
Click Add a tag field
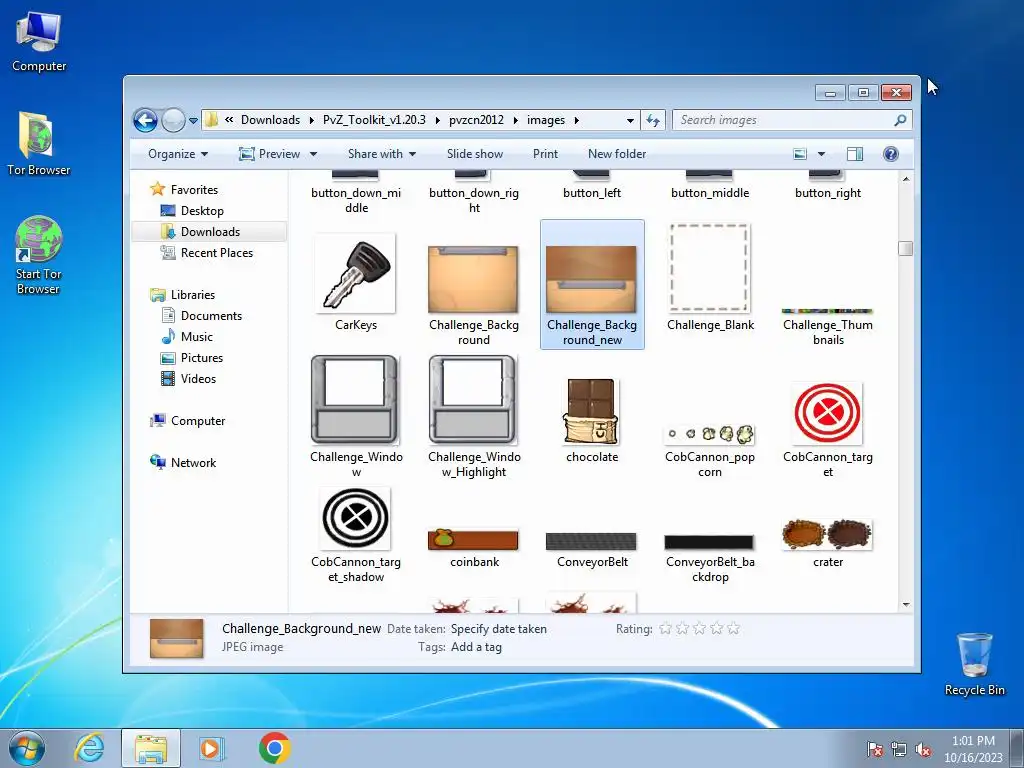(476, 648)
